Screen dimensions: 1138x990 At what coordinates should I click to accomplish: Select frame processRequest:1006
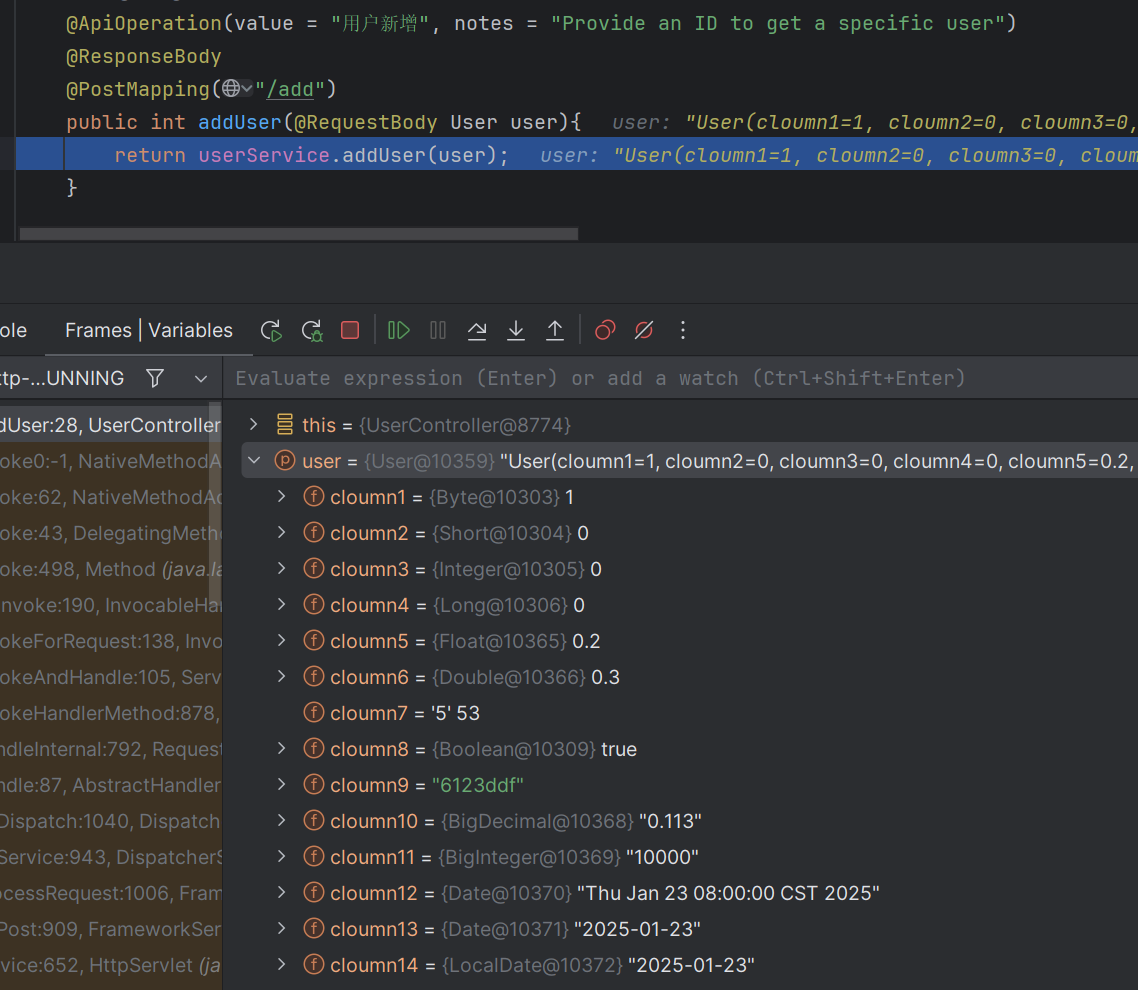(110, 893)
